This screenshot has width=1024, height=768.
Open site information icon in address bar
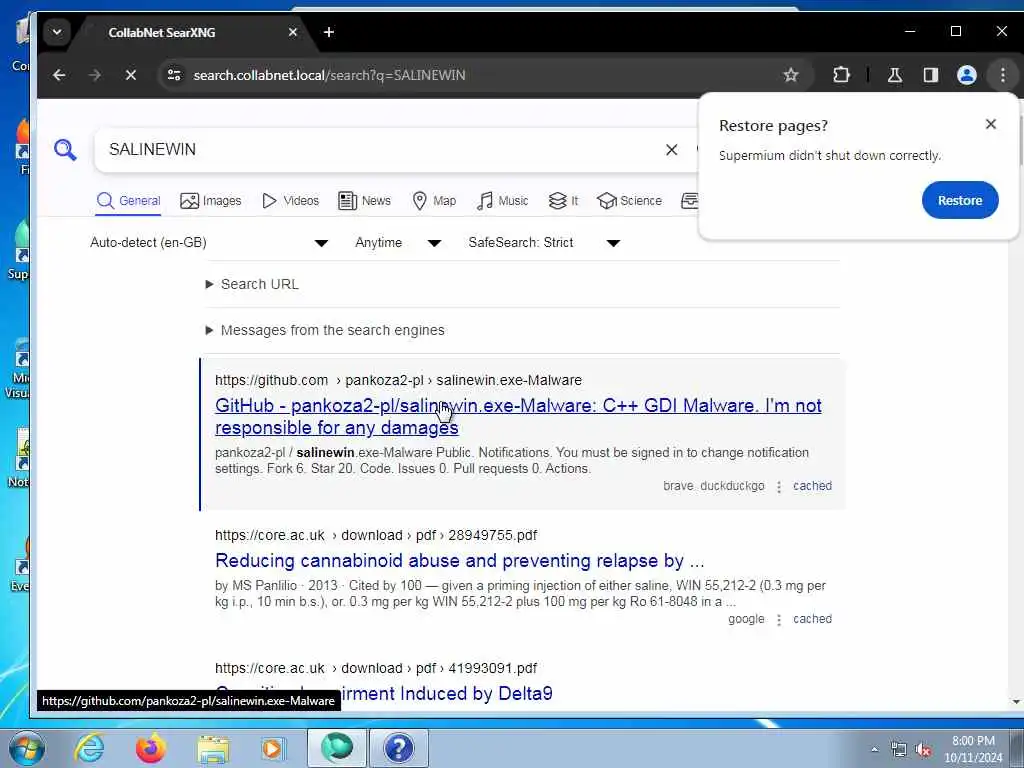pos(174,75)
